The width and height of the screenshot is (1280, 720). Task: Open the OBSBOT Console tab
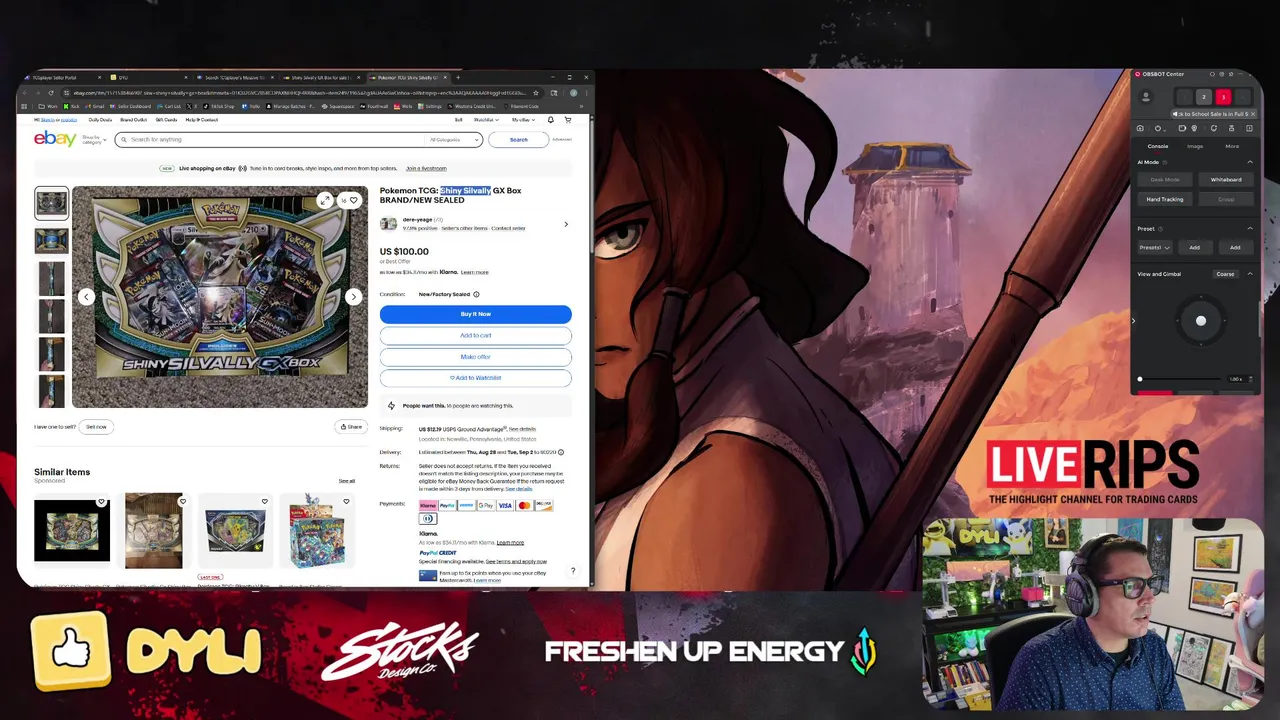pos(1157,146)
